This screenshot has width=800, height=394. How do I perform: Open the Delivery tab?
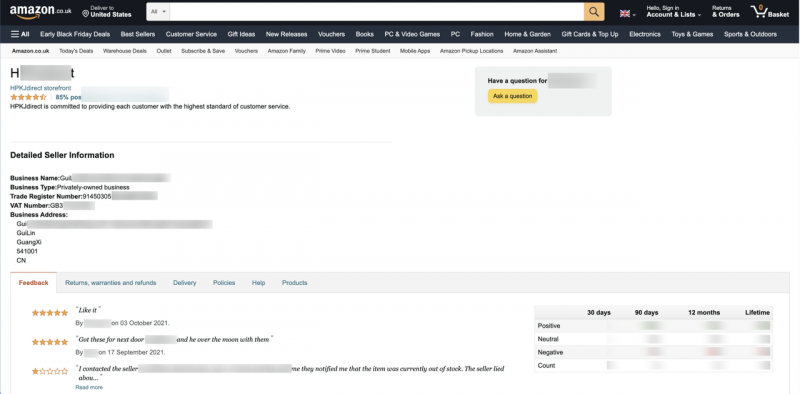[x=185, y=283]
